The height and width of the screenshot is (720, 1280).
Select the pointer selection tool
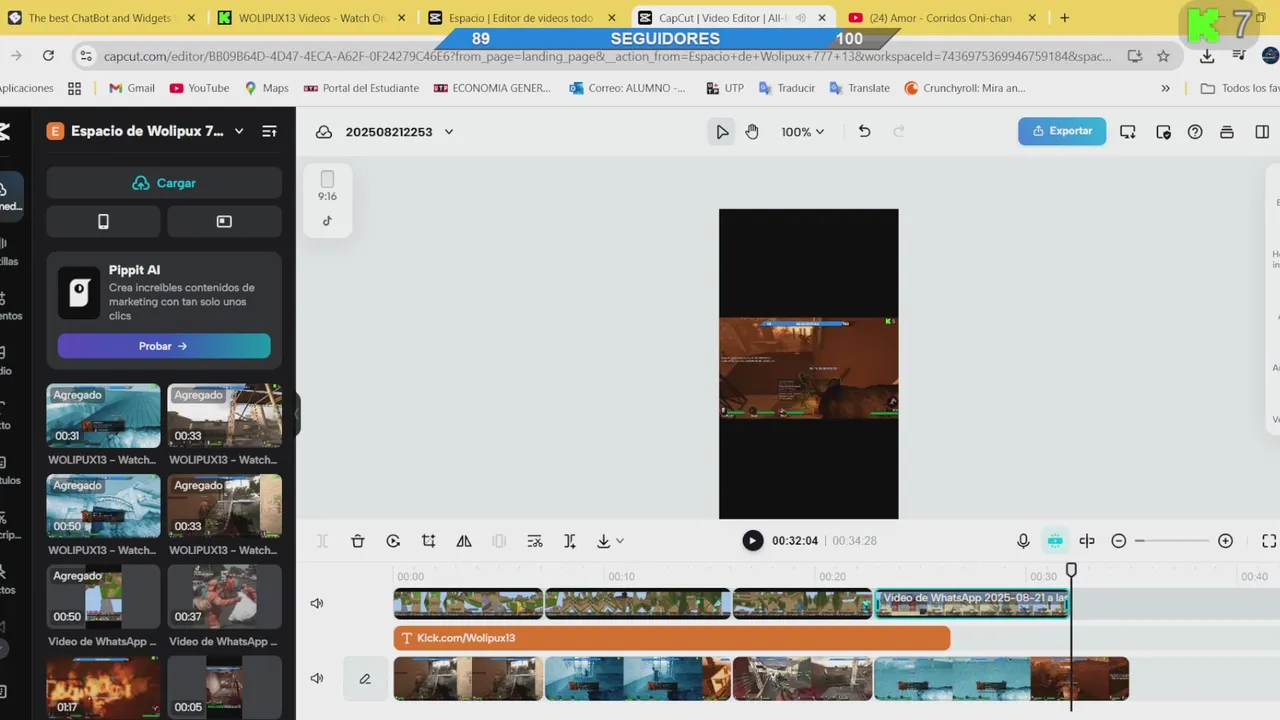click(x=722, y=132)
